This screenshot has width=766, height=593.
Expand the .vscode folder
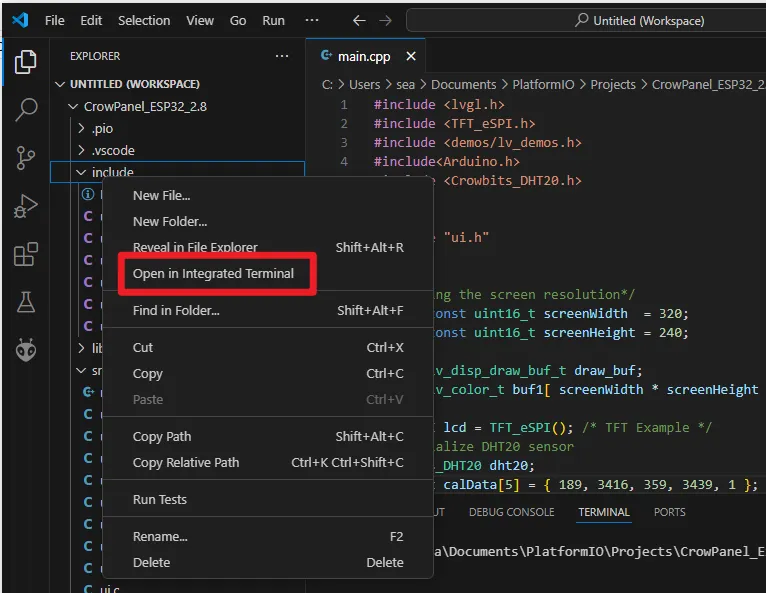[x=112, y=150]
